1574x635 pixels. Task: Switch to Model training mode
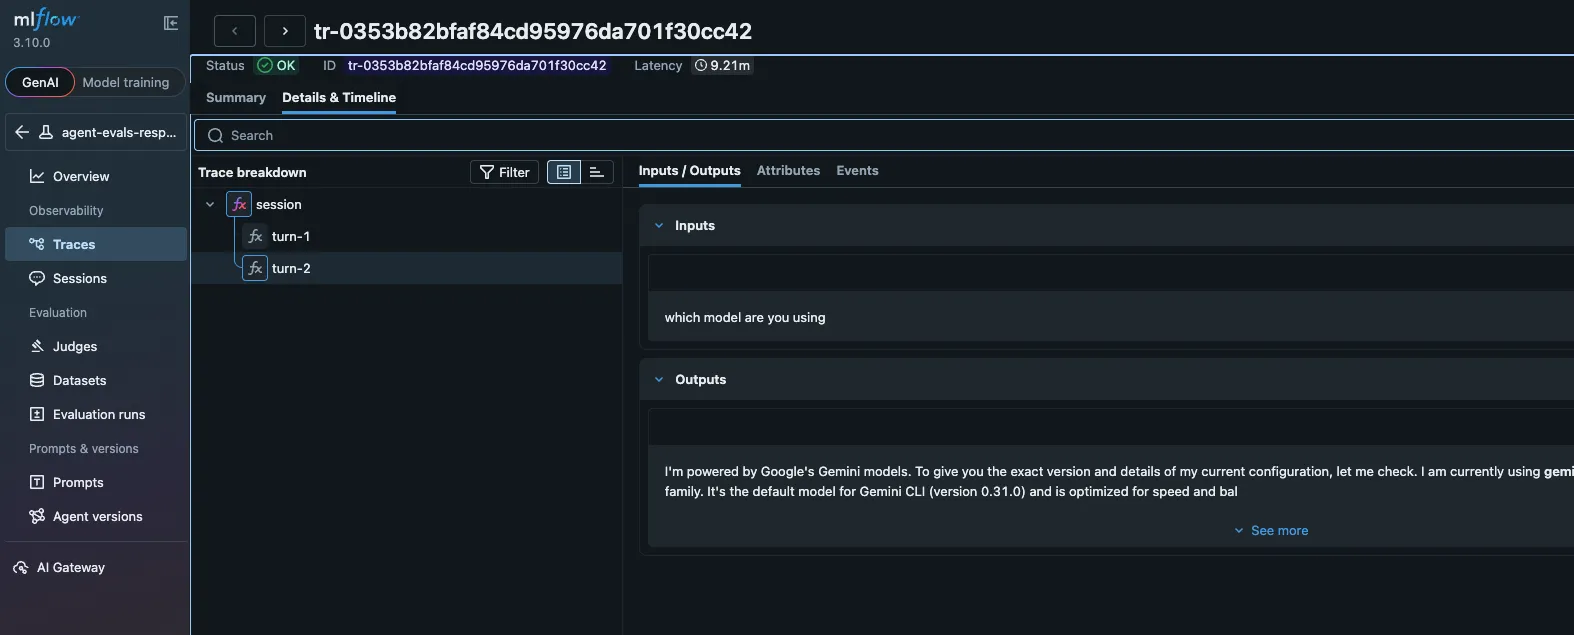pos(126,82)
